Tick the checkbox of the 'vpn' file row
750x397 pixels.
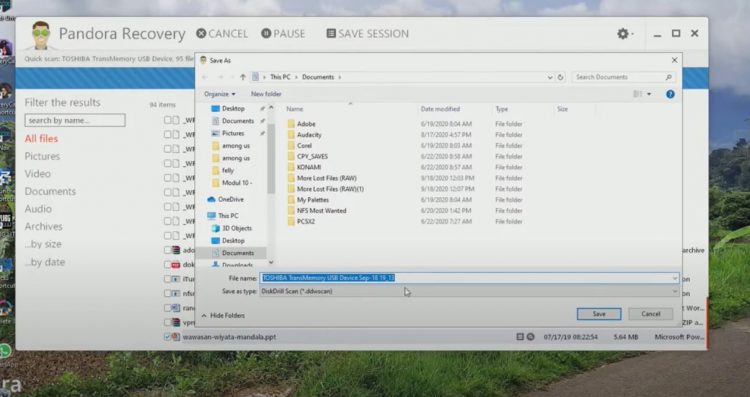pos(167,322)
